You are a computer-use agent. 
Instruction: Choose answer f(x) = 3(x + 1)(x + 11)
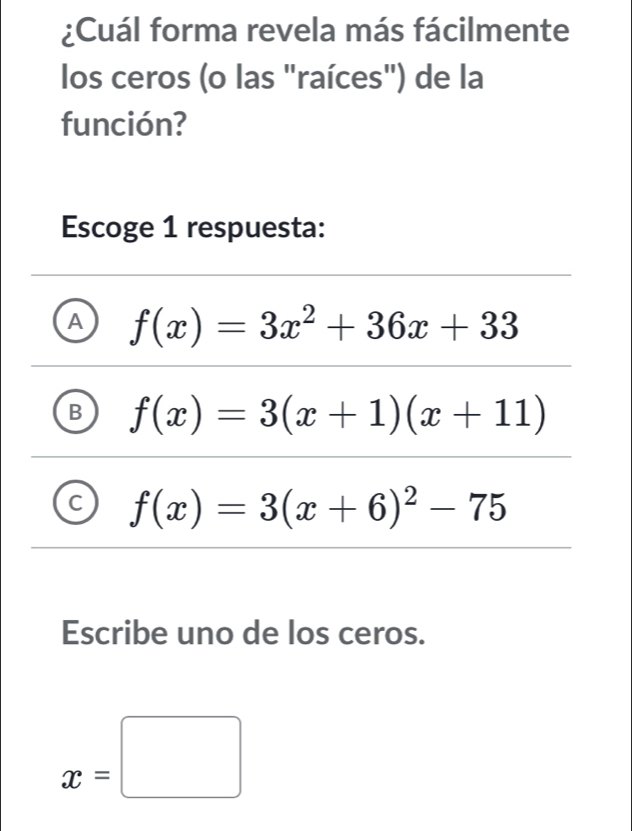340,413
